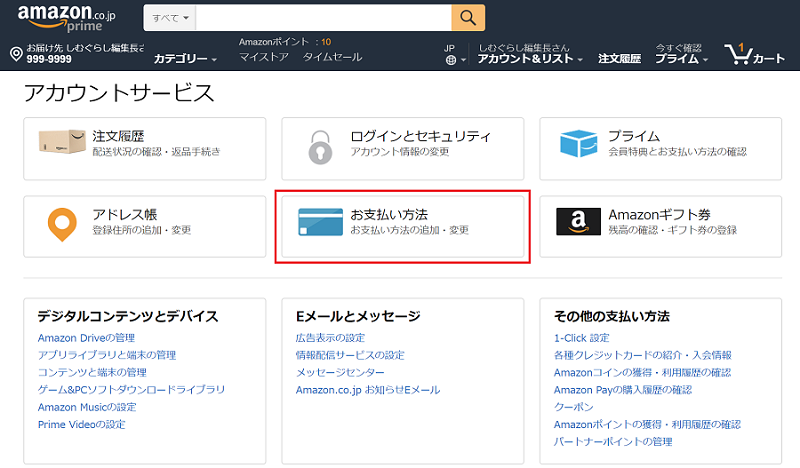
Task: Click the blue Prime box icon
Action: (x=578, y=143)
